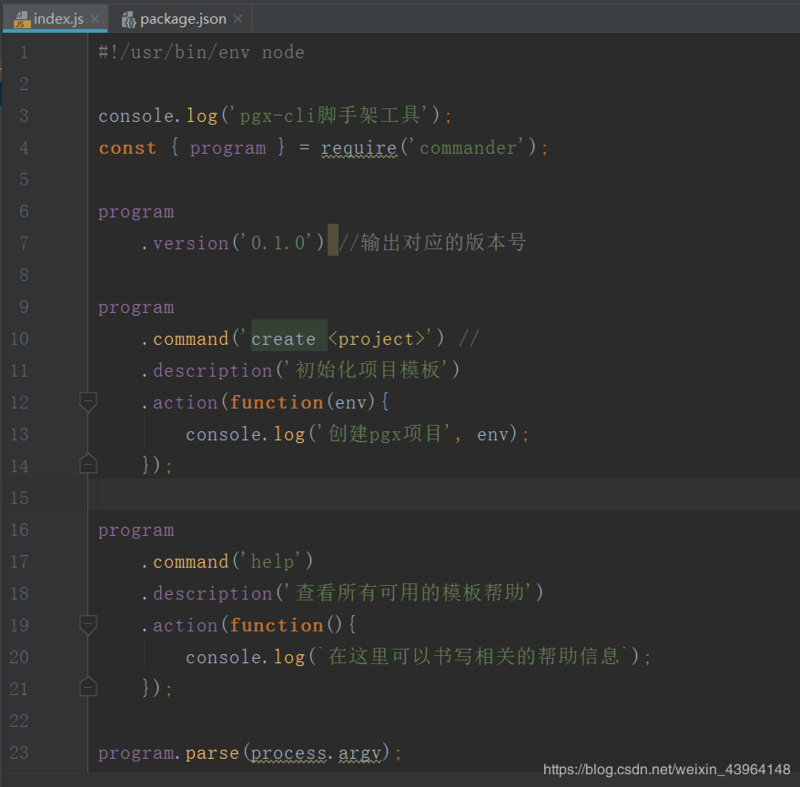
Task: Click 'program.parse' on line 23
Action: pos(168,753)
